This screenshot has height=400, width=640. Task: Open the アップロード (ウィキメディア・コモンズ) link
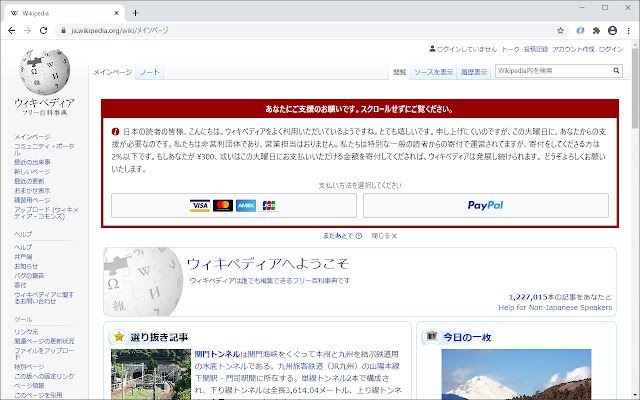pyautogui.click(x=46, y=213)
